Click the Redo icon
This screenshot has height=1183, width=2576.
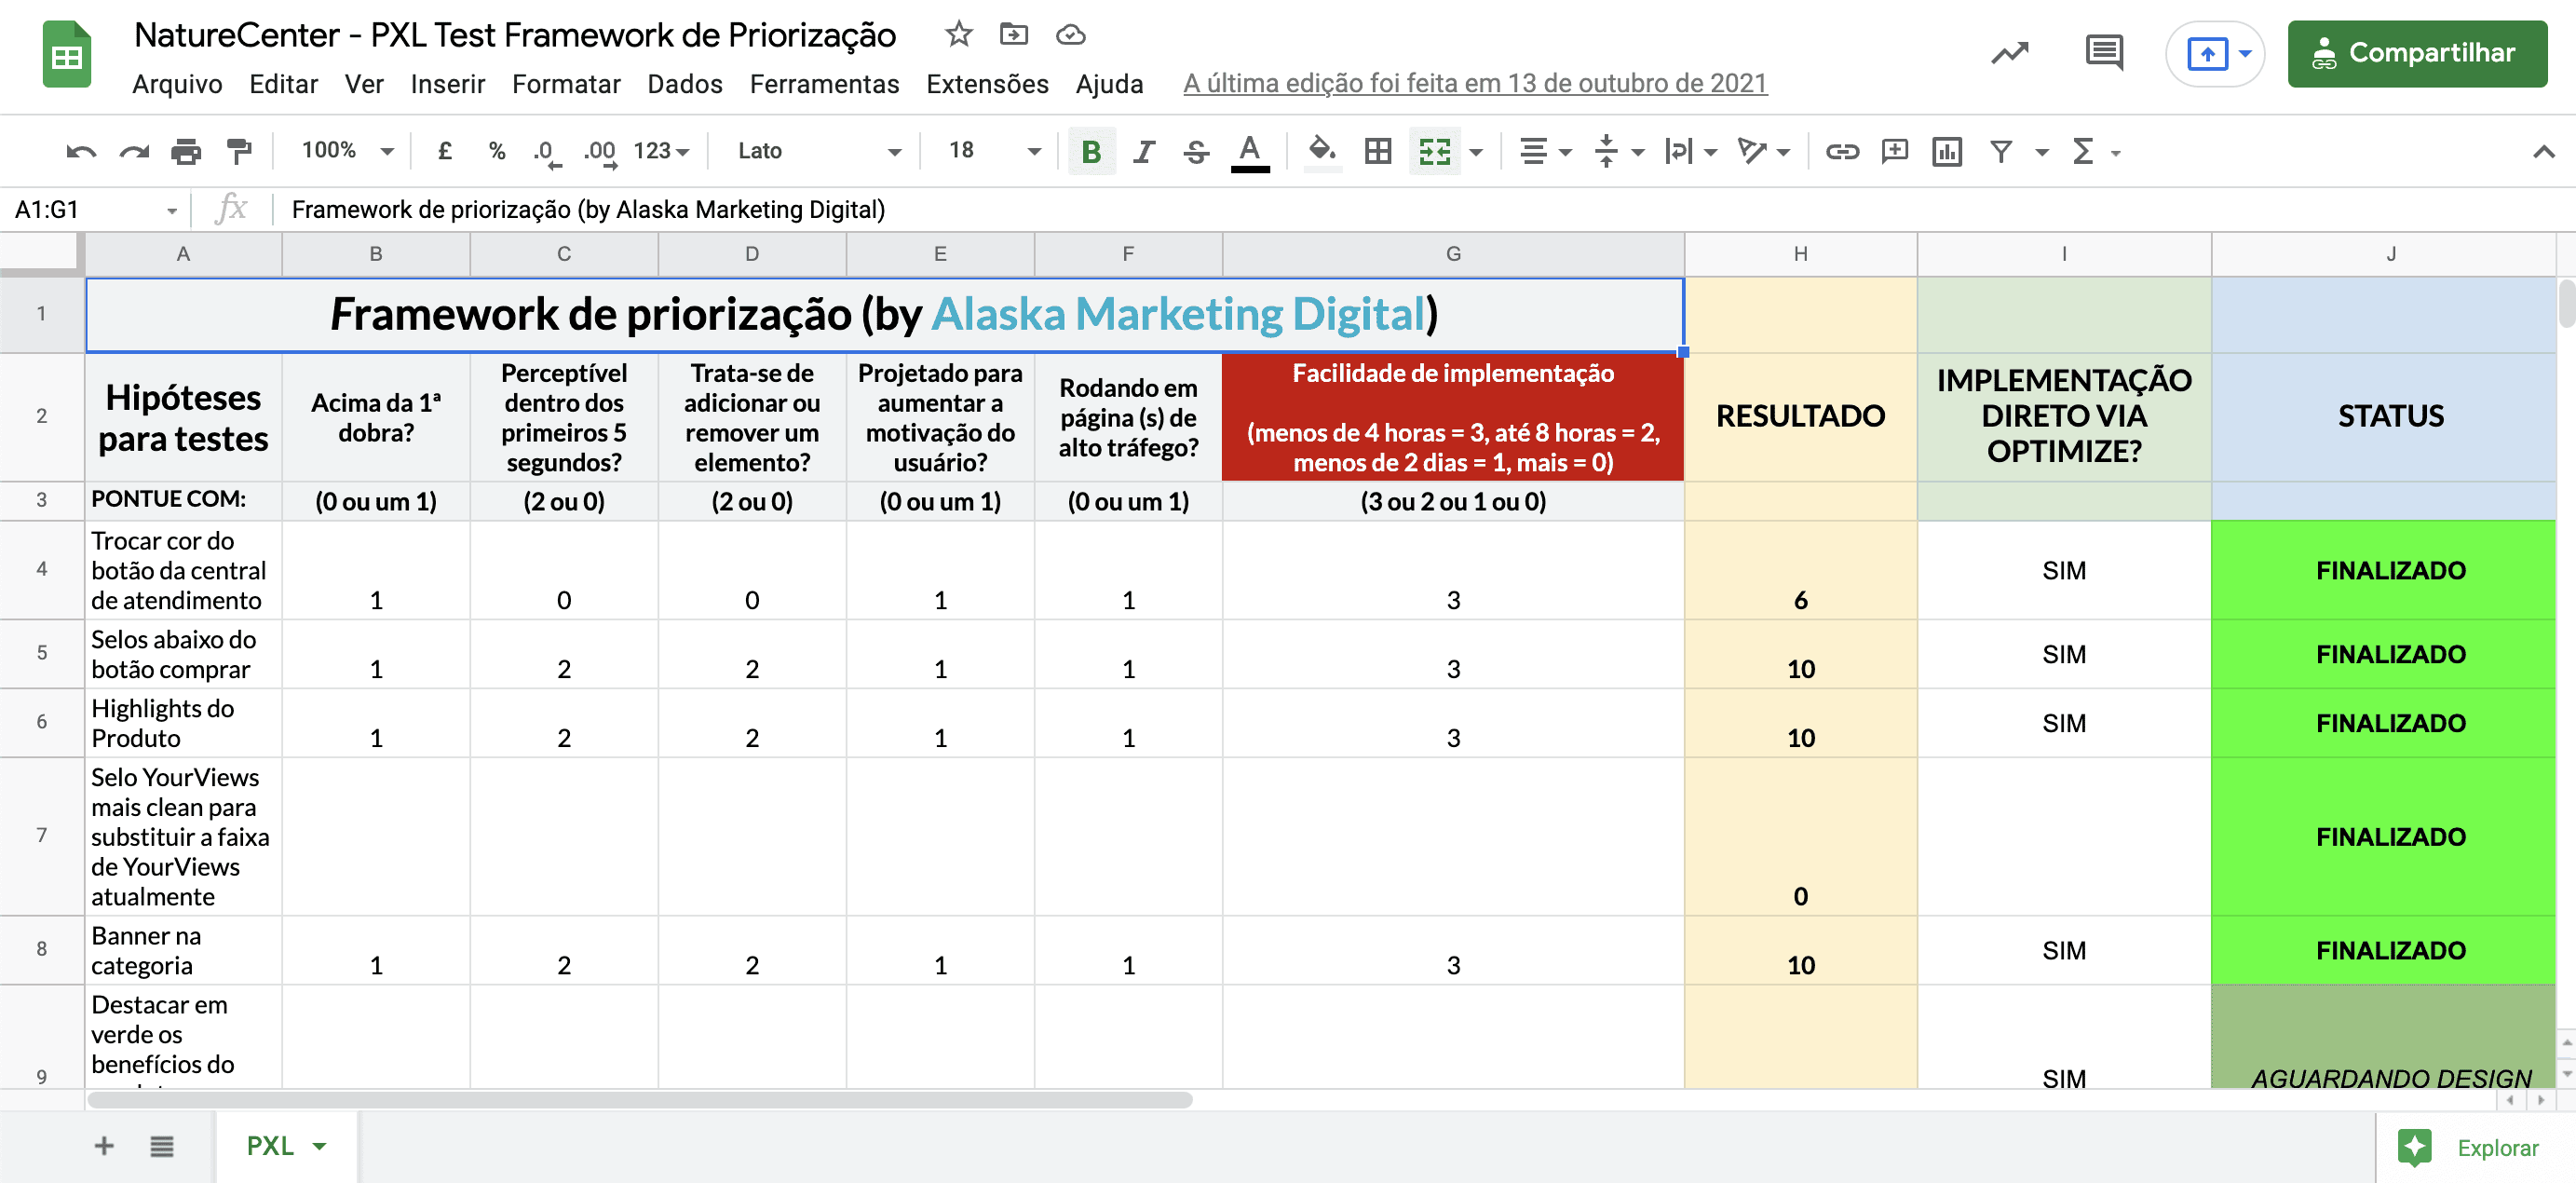pyautogui.click(x=134, y=152)
